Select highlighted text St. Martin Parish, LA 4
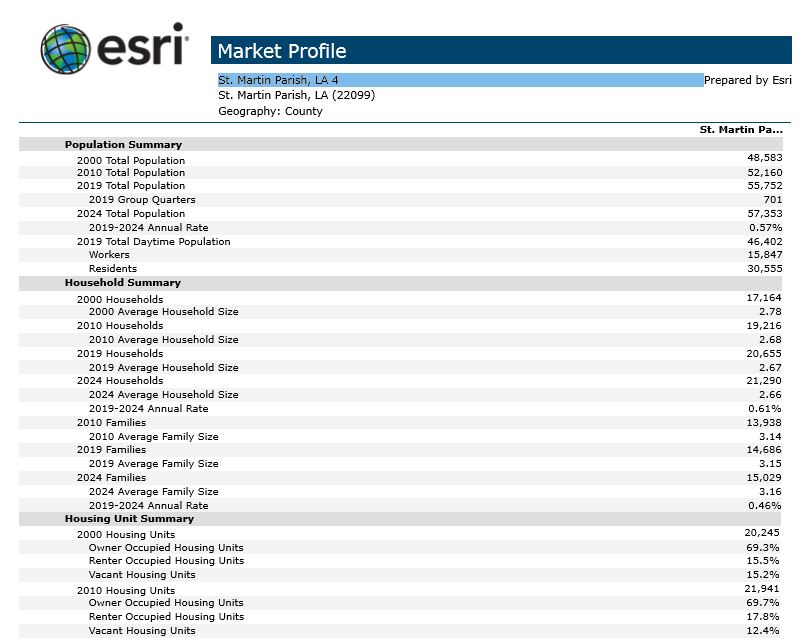The width and height of the screenshot is (809, 640). pyautogui.click(x=278, y=80)
